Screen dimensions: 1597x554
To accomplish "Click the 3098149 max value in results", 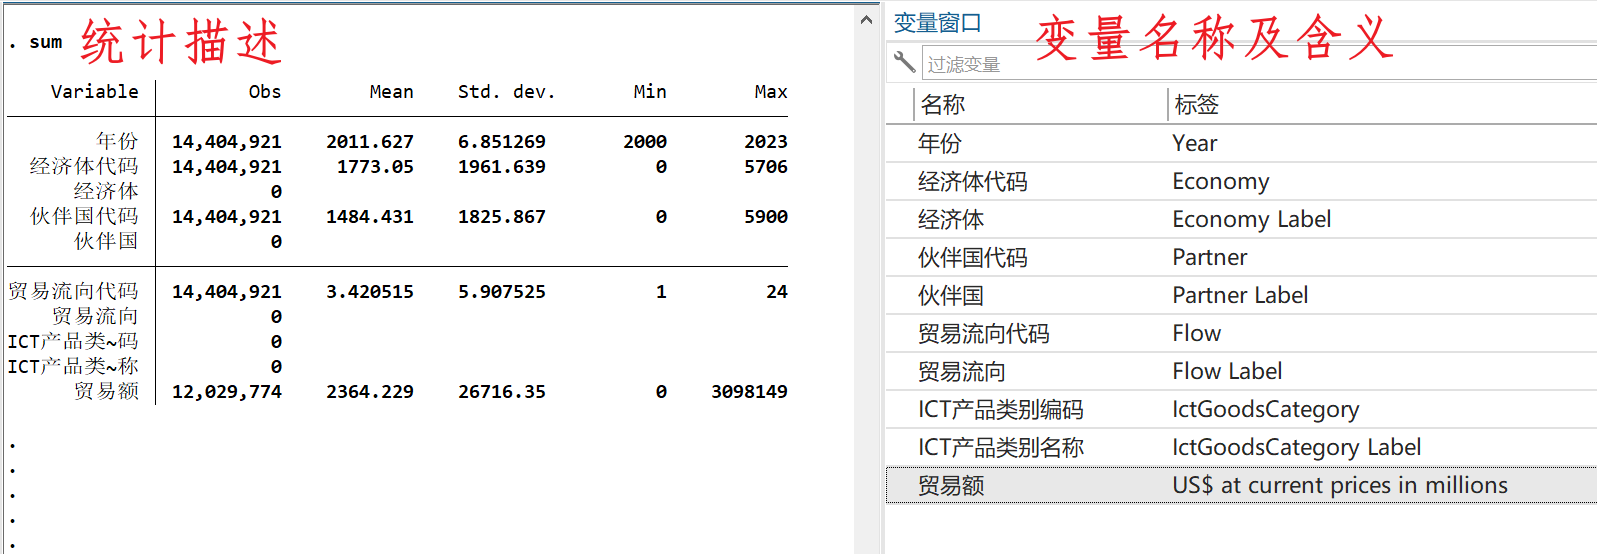I will click(x=749, y=391).
